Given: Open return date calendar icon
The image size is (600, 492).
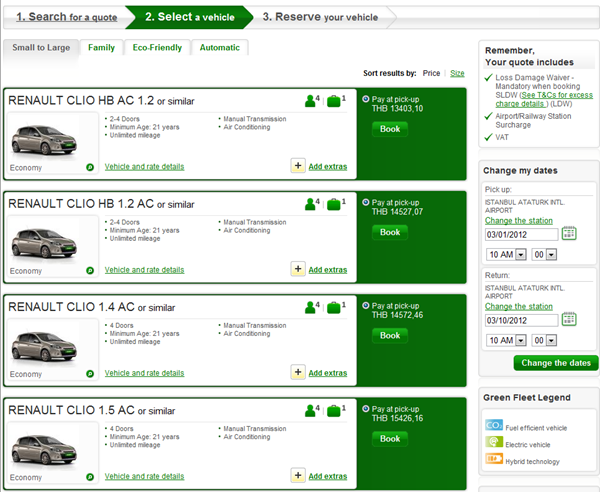Looking at the screenshot, I should pyautogui.click(x=569, y=319).
